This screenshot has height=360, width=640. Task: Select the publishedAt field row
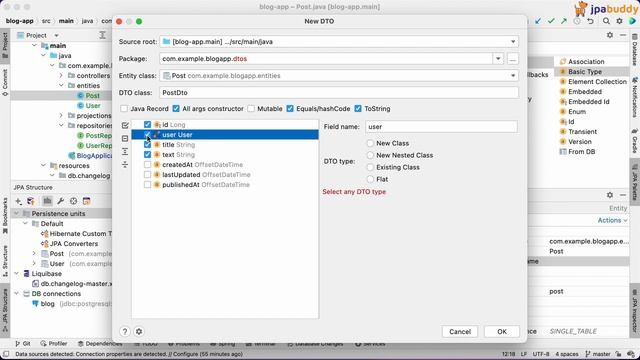tap(225, 184)
